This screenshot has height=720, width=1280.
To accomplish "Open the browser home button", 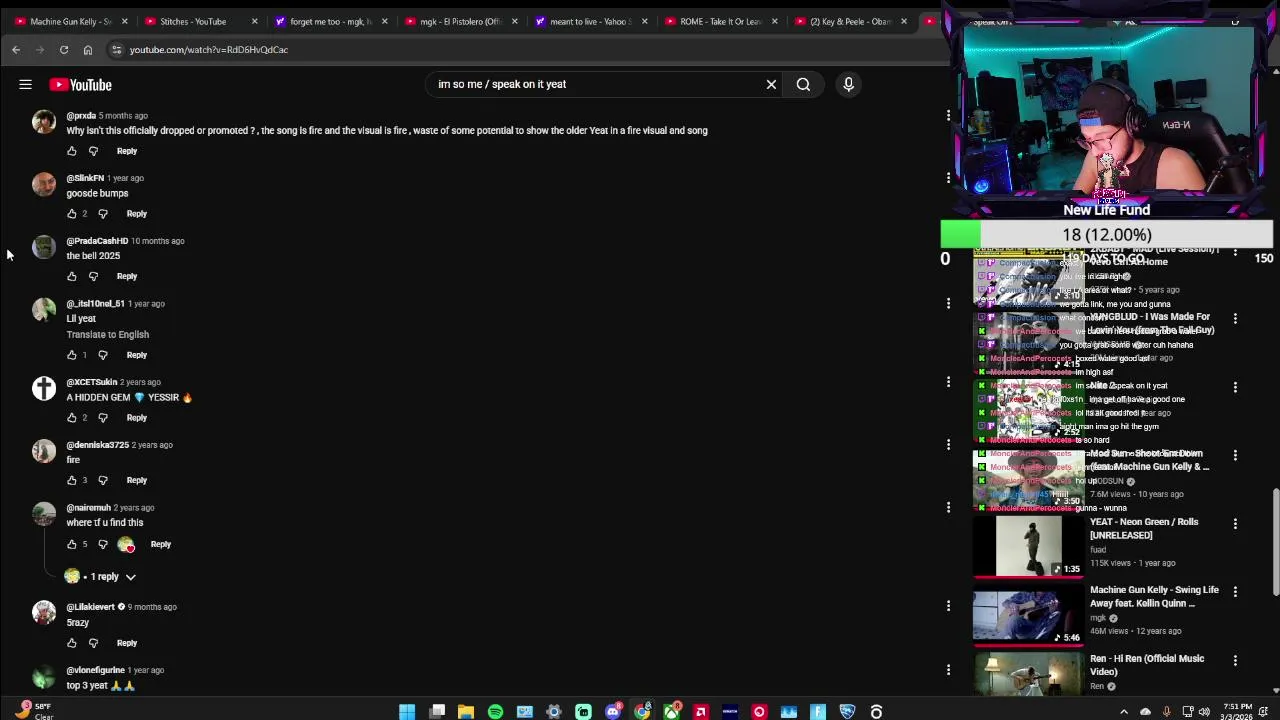I will pos(88,49).
